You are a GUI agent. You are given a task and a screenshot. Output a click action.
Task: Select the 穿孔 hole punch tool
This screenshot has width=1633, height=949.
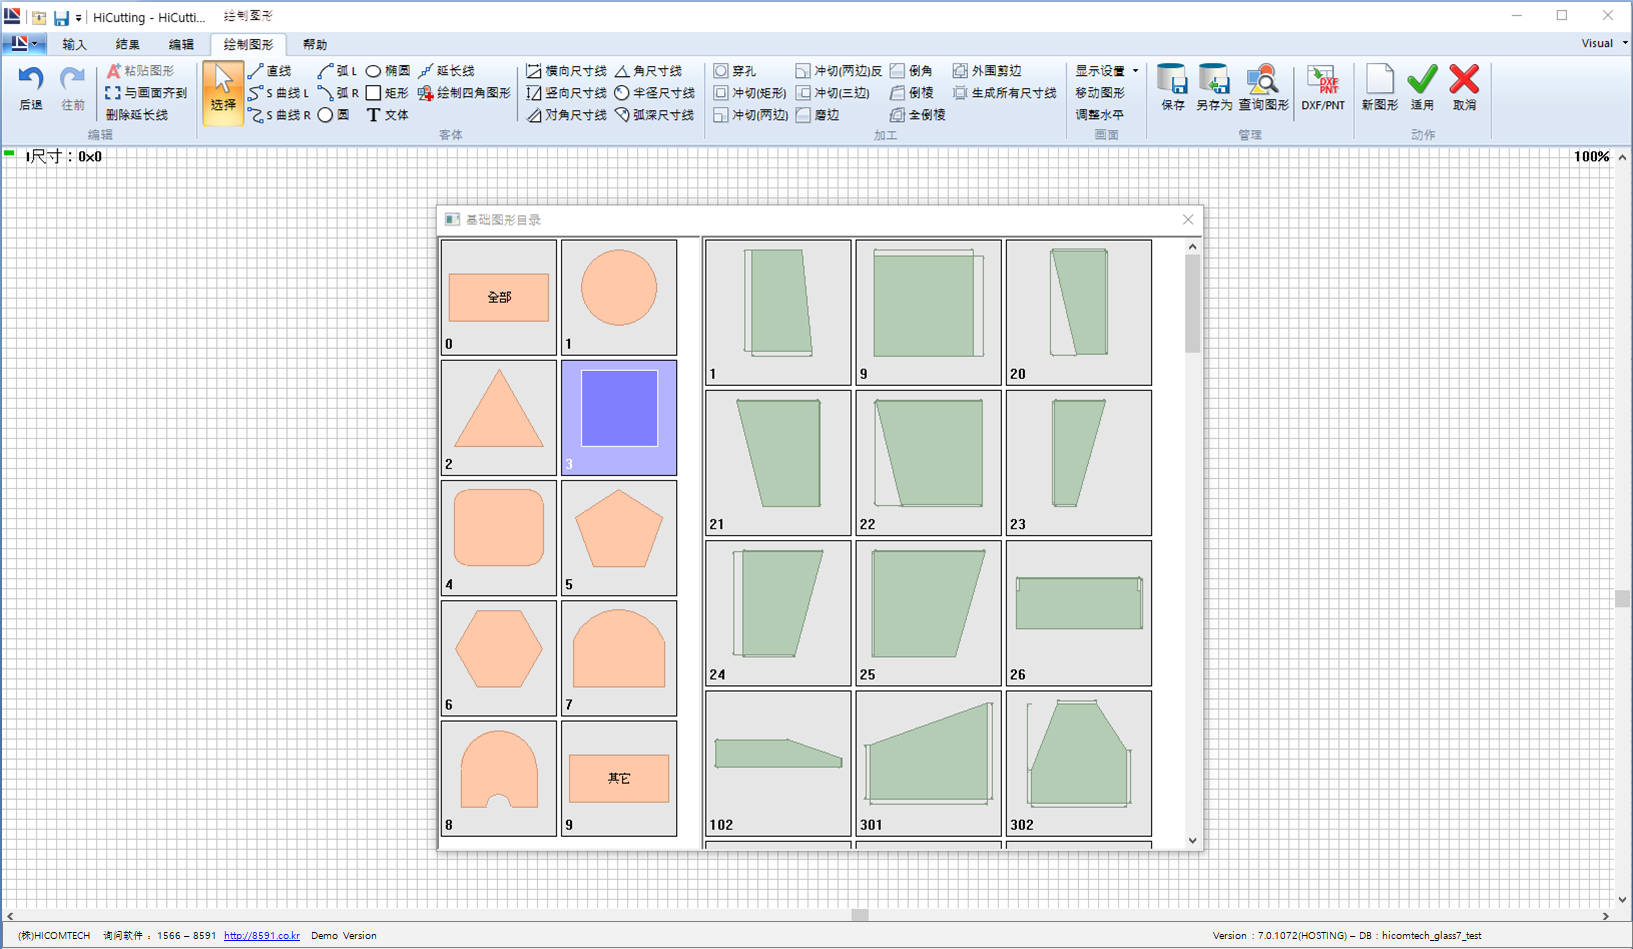point(735,71)
